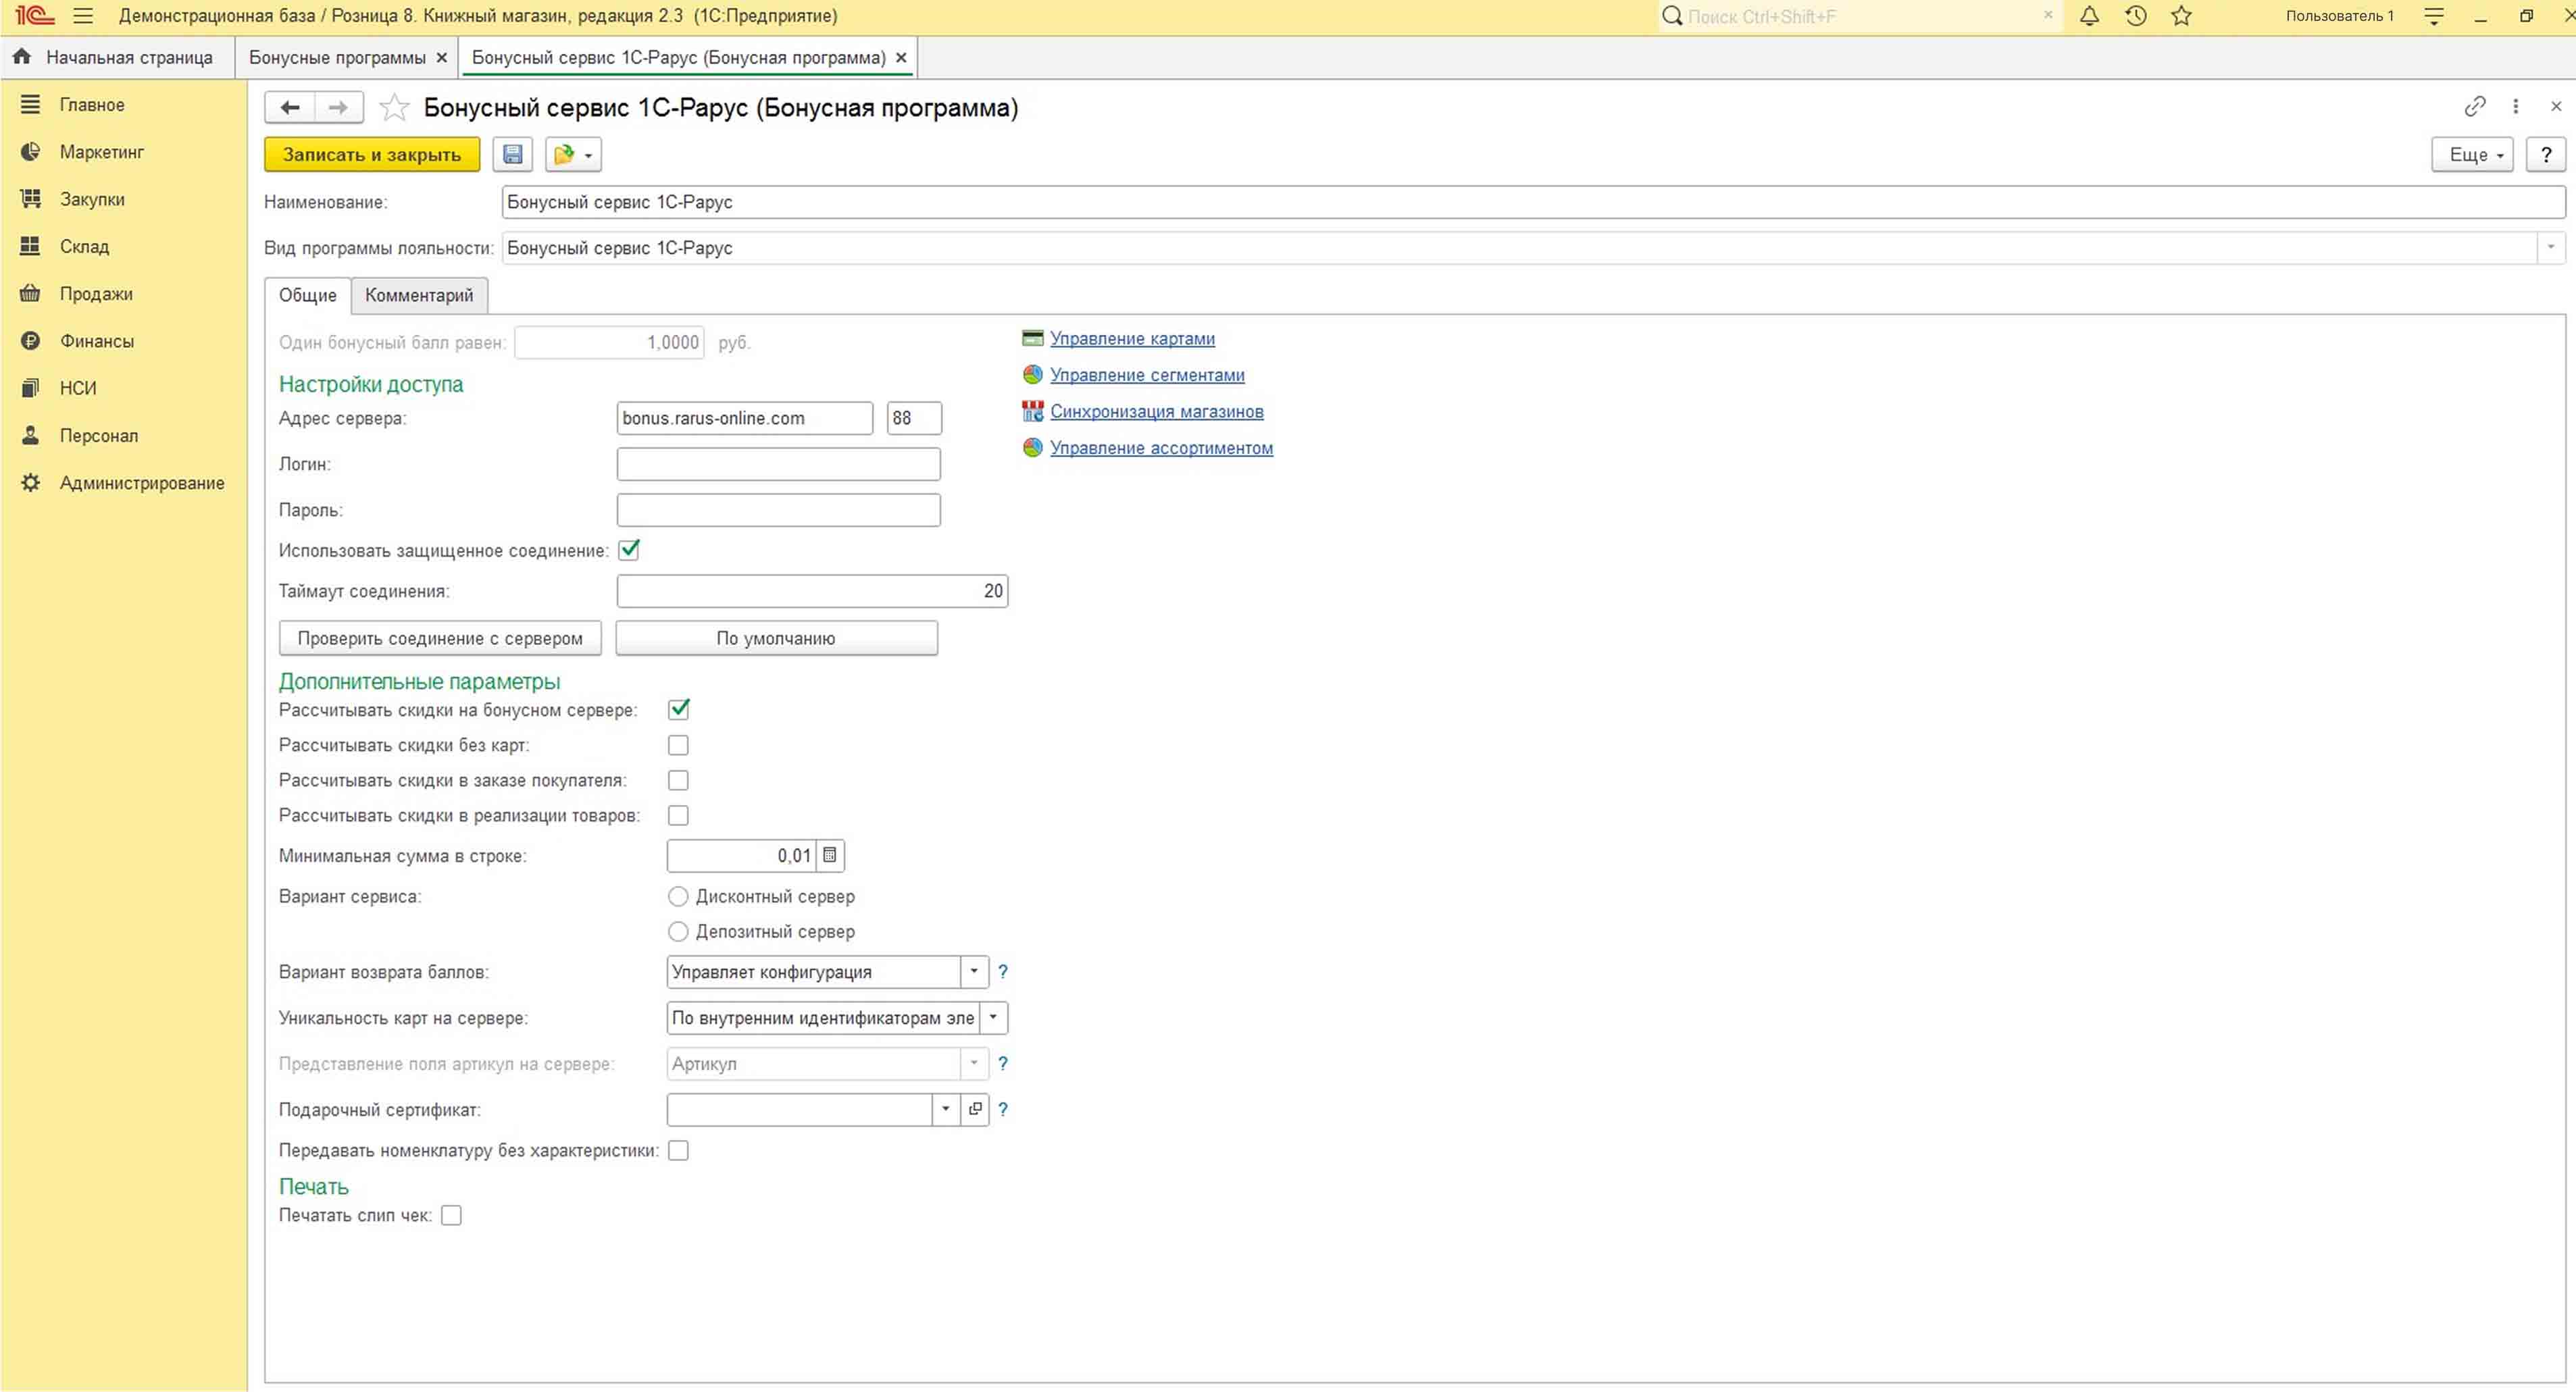Screen dimensions: 2576x1392
Task: Open notifications bell
Action: (2089, 16)
